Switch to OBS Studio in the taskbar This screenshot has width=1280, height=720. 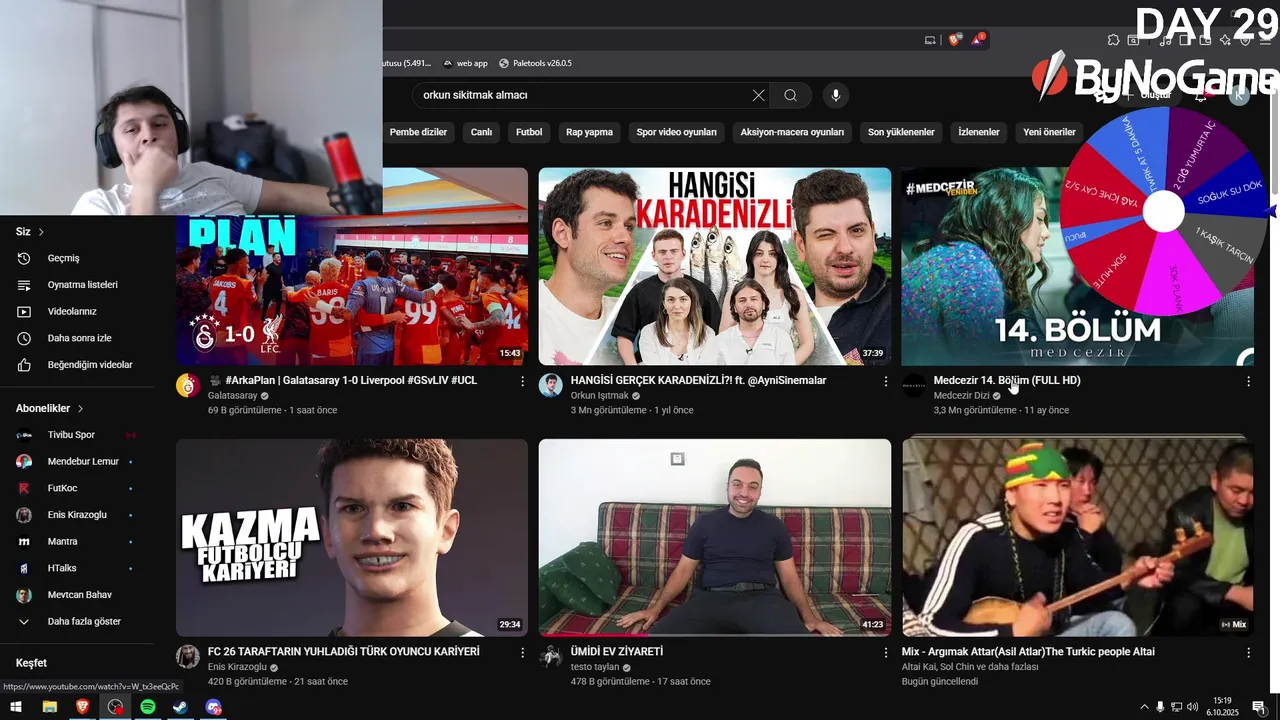(x=116, y=707)
